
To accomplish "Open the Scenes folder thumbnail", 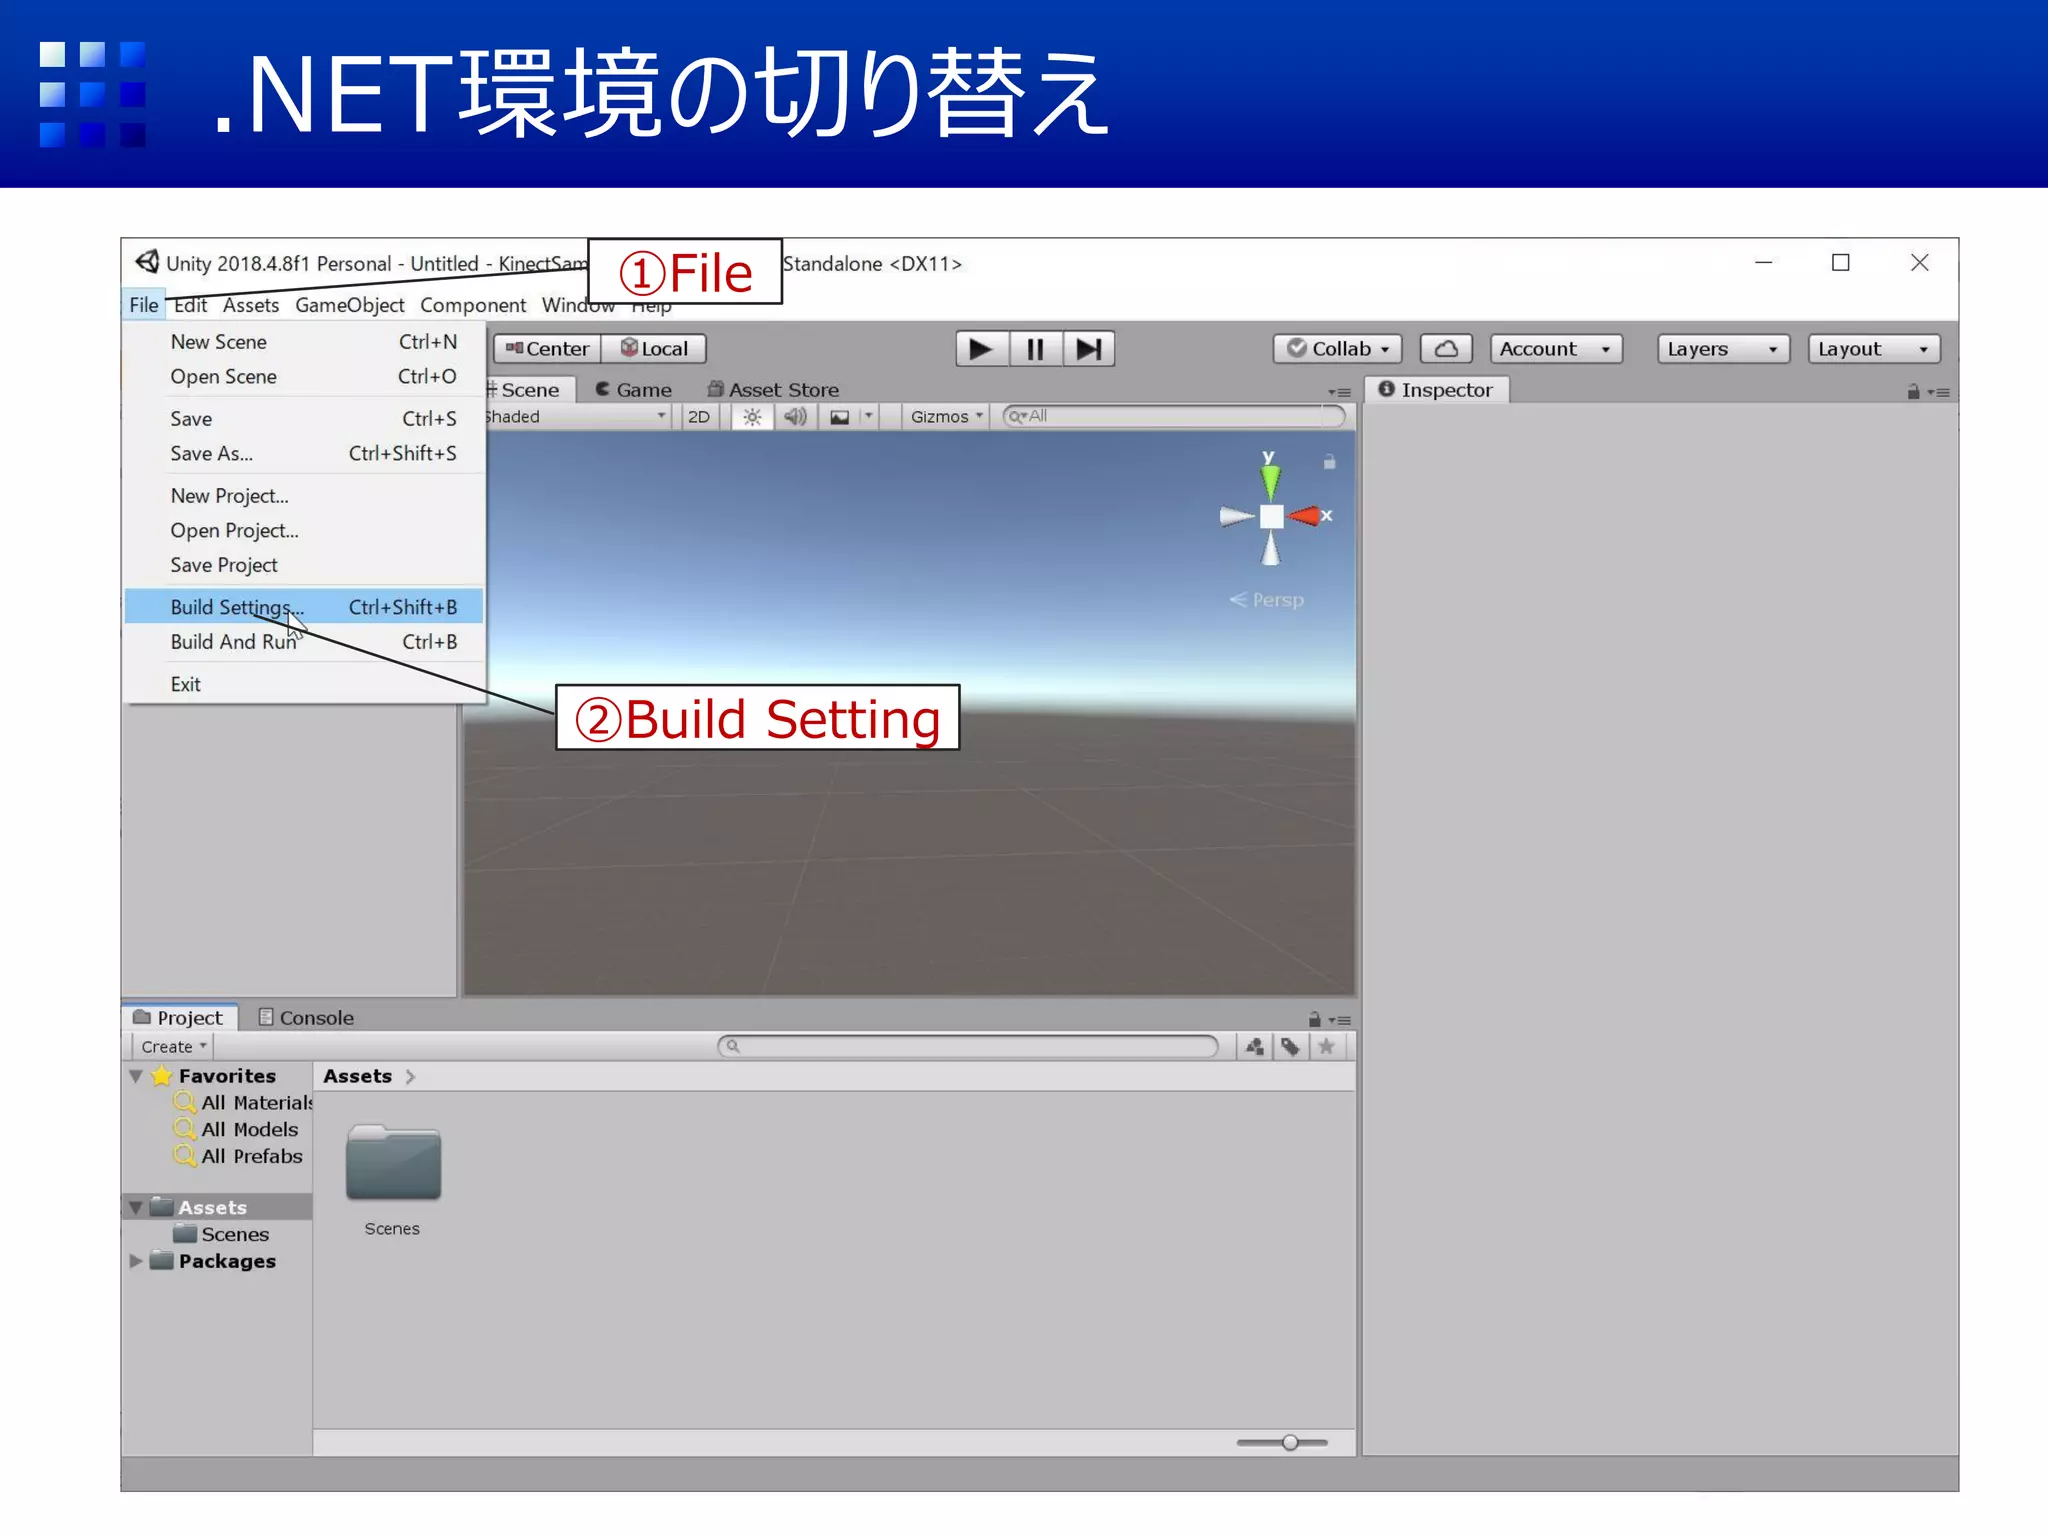I will tap(393, 1162).
